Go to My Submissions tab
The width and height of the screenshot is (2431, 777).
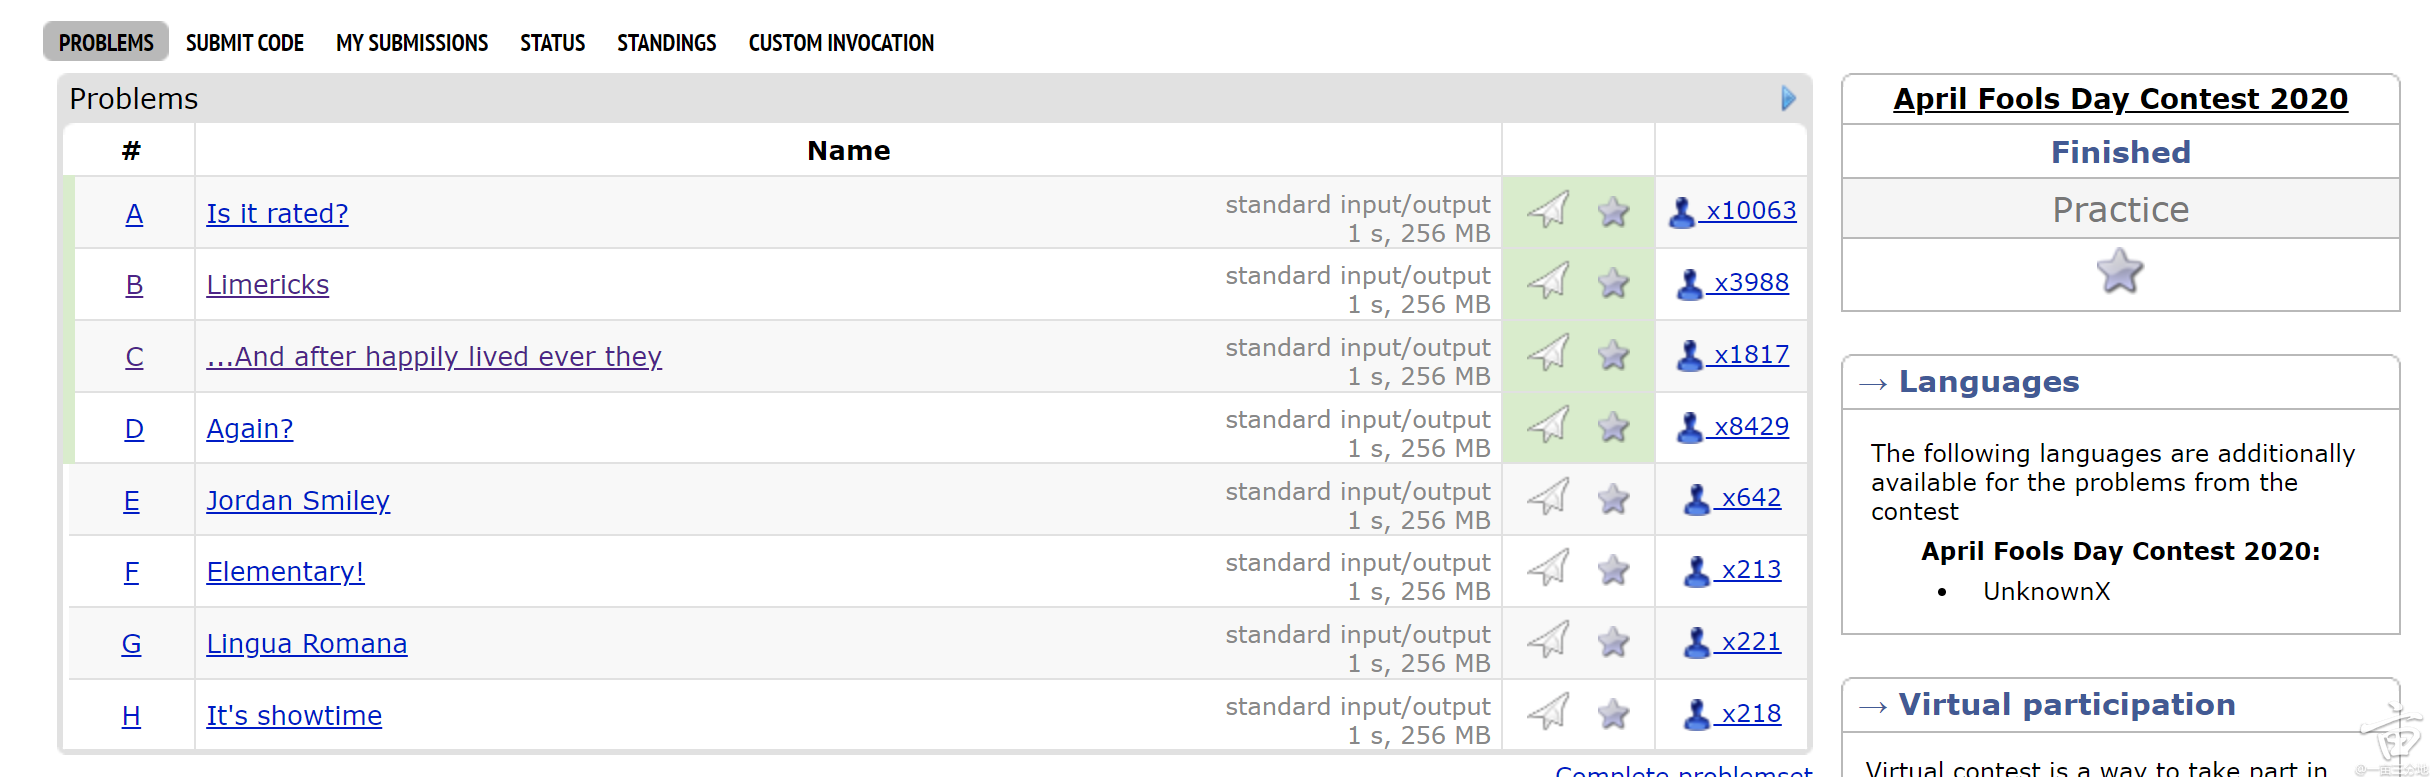[x=412, y=43]
